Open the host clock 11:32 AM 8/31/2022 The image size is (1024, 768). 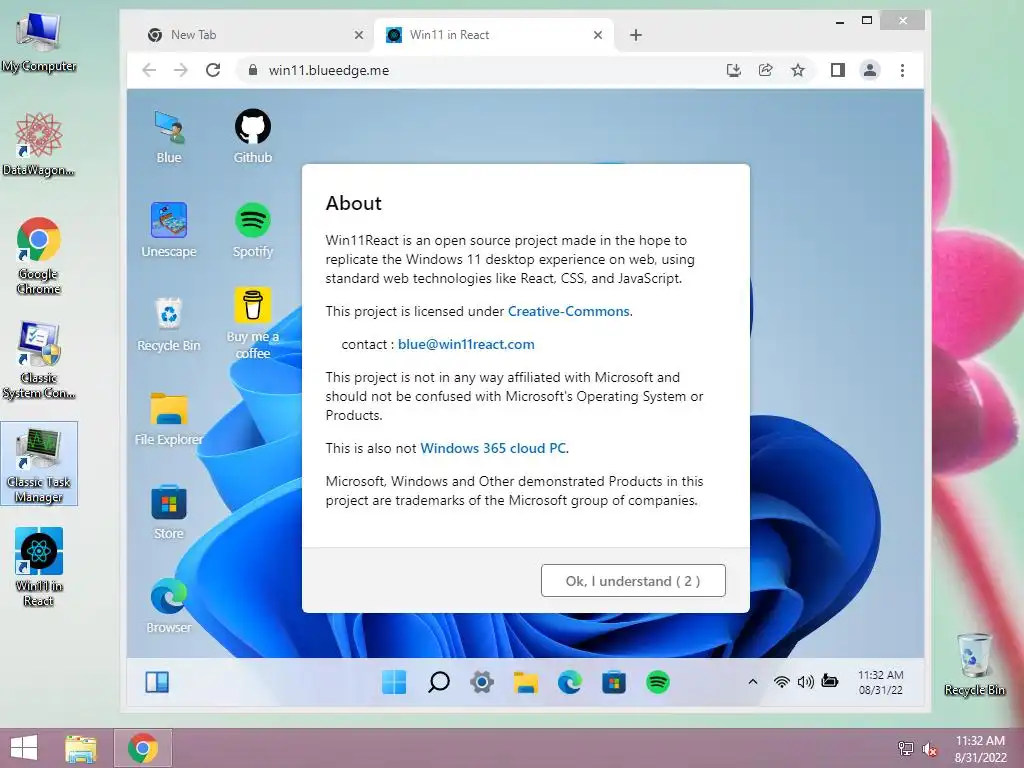tap(980, 748)
